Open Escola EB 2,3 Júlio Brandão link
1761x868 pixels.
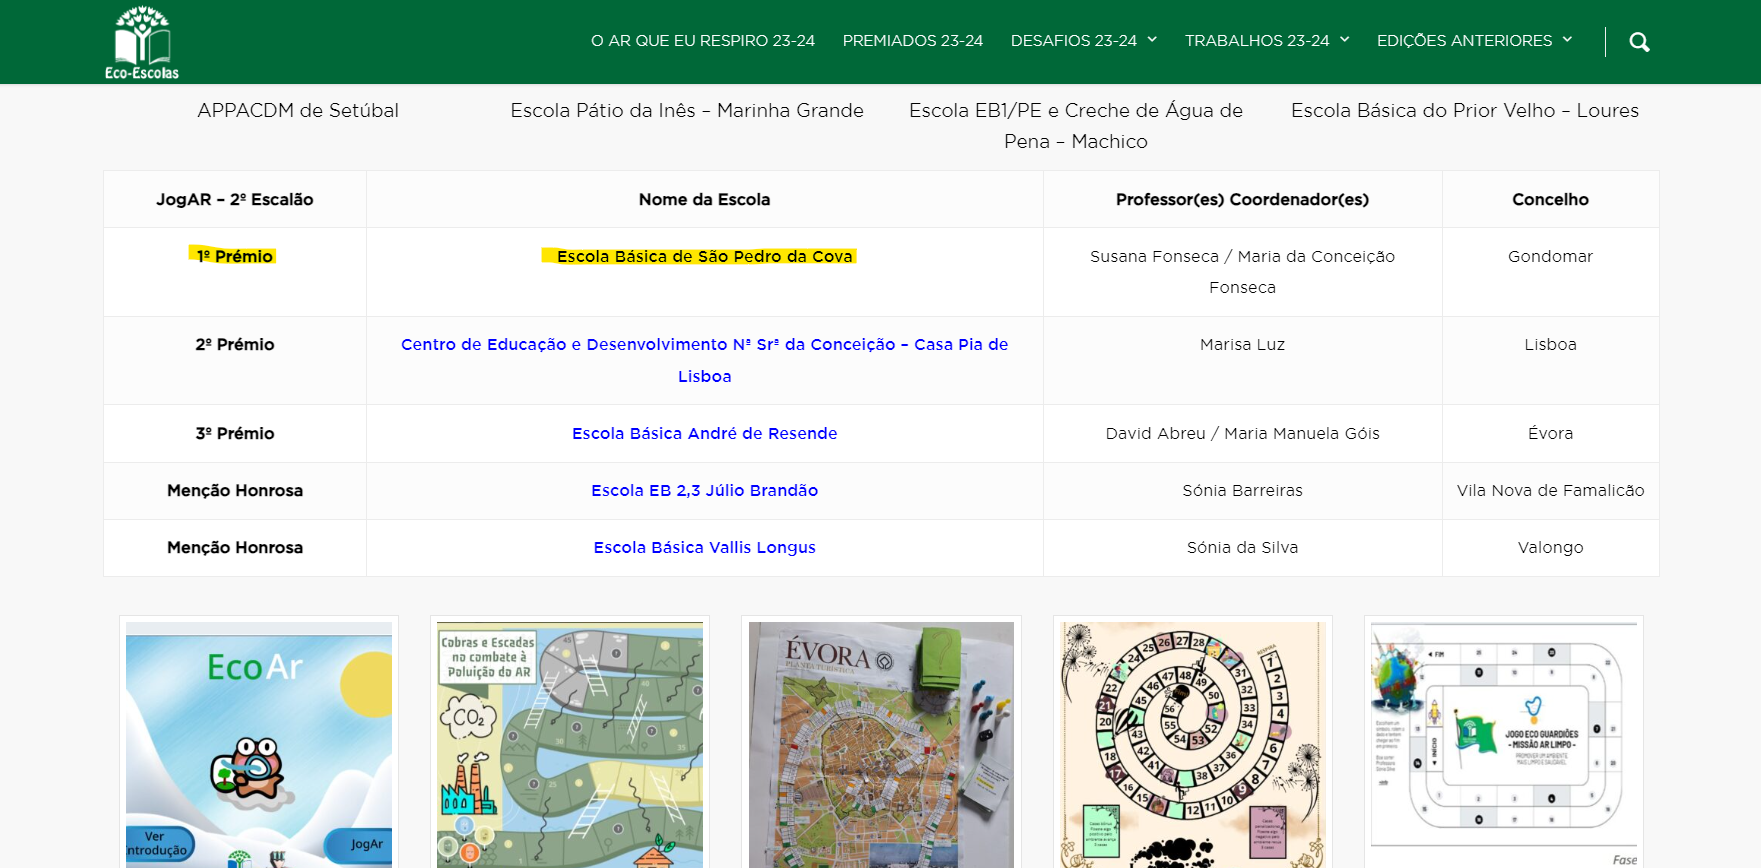(704, 491)
